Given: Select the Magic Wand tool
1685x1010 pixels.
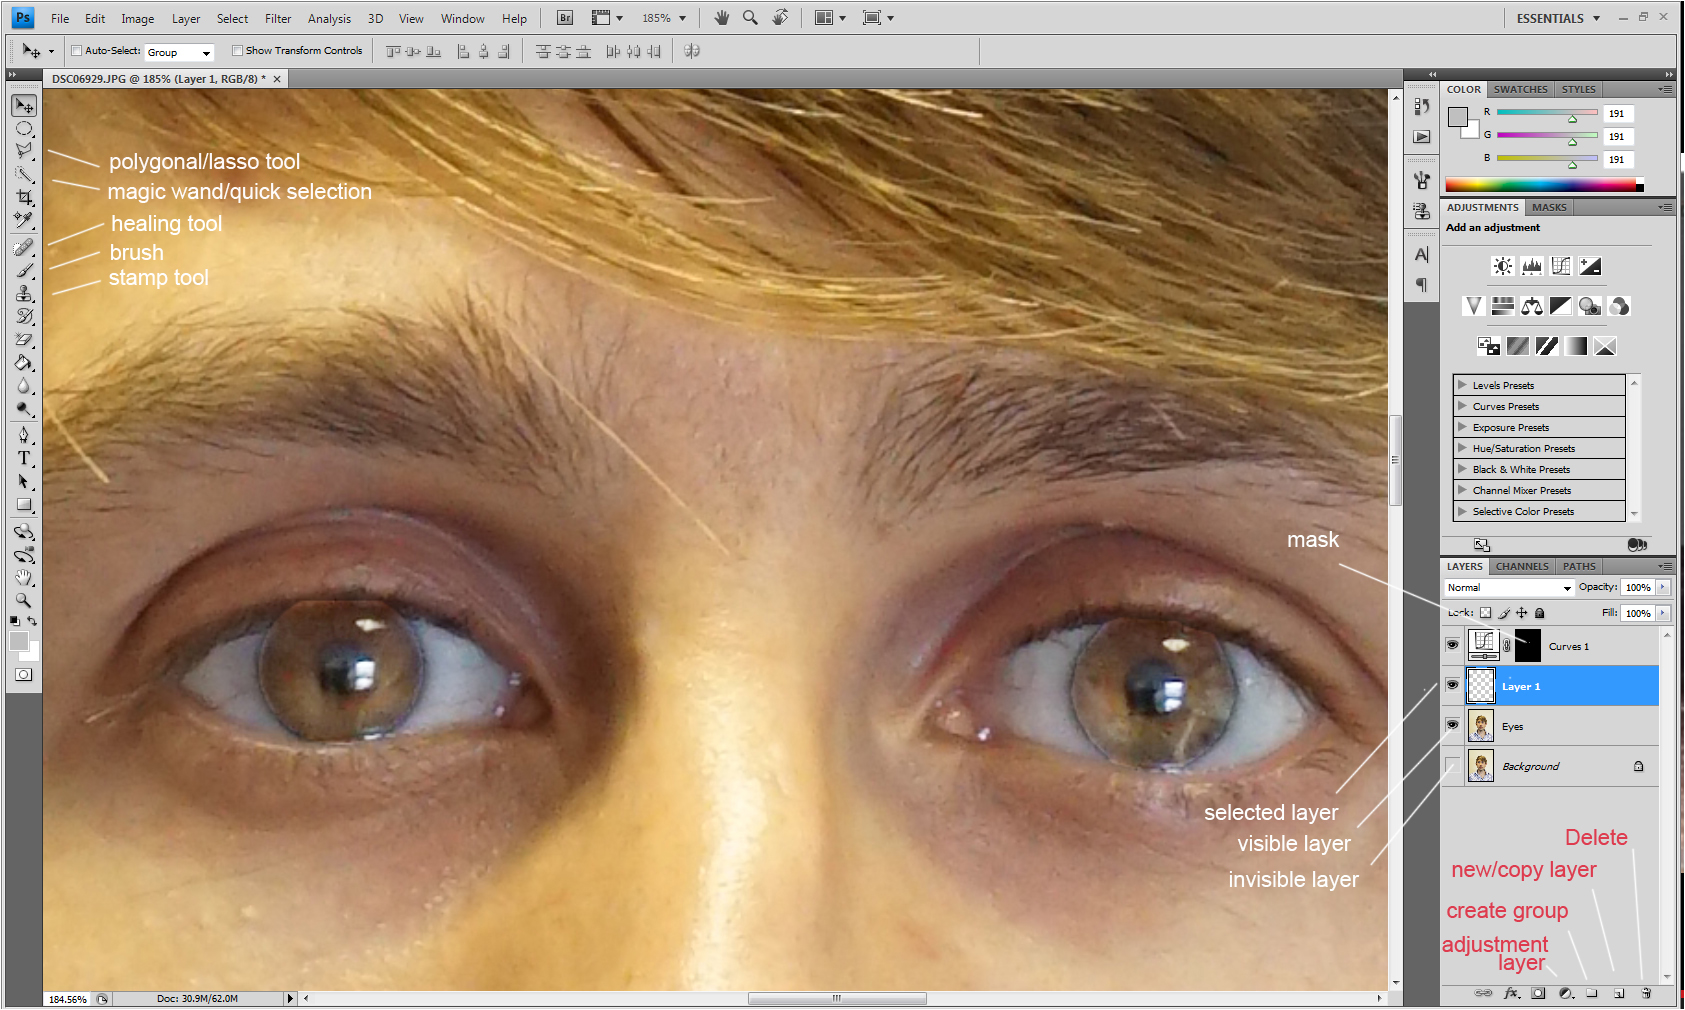Looking at the screenshot, I should (x=24, y=174).
